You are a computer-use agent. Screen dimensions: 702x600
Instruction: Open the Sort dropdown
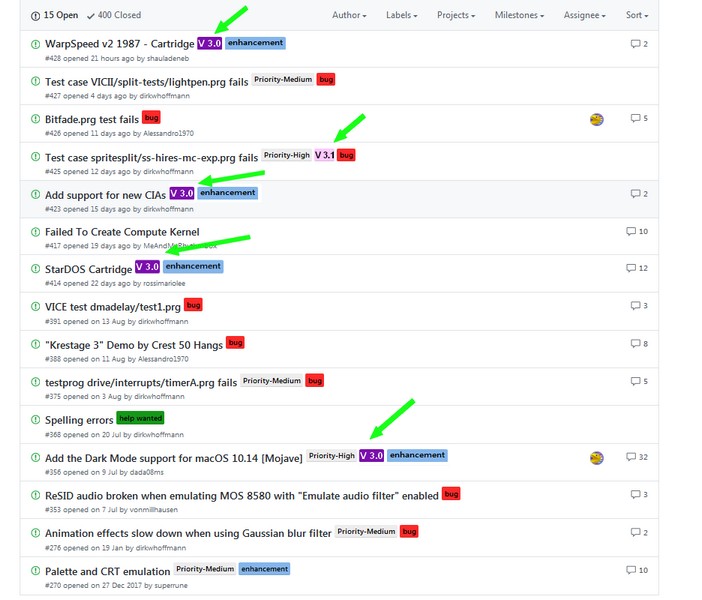637,15
